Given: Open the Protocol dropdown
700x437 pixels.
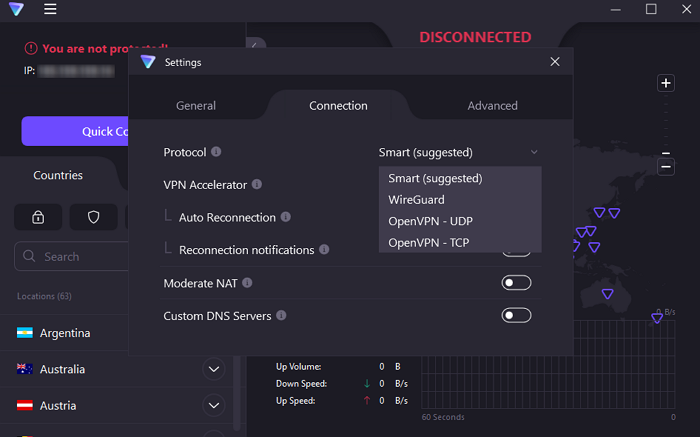Looking at the screenshot, I should pos(458,152).
